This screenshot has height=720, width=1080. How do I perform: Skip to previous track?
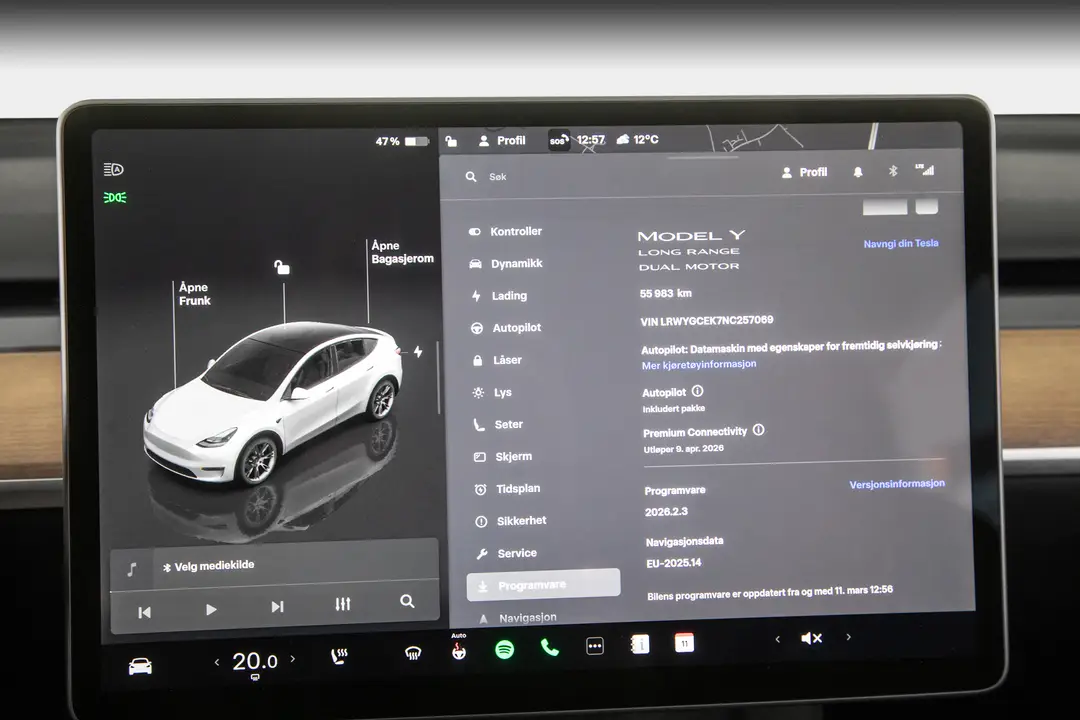point(145,612)
